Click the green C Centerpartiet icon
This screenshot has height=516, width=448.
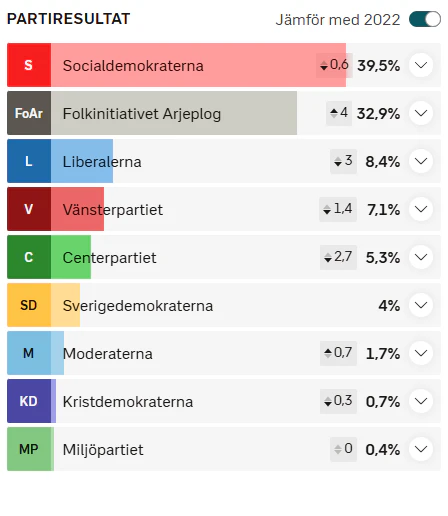coord(29,257)
